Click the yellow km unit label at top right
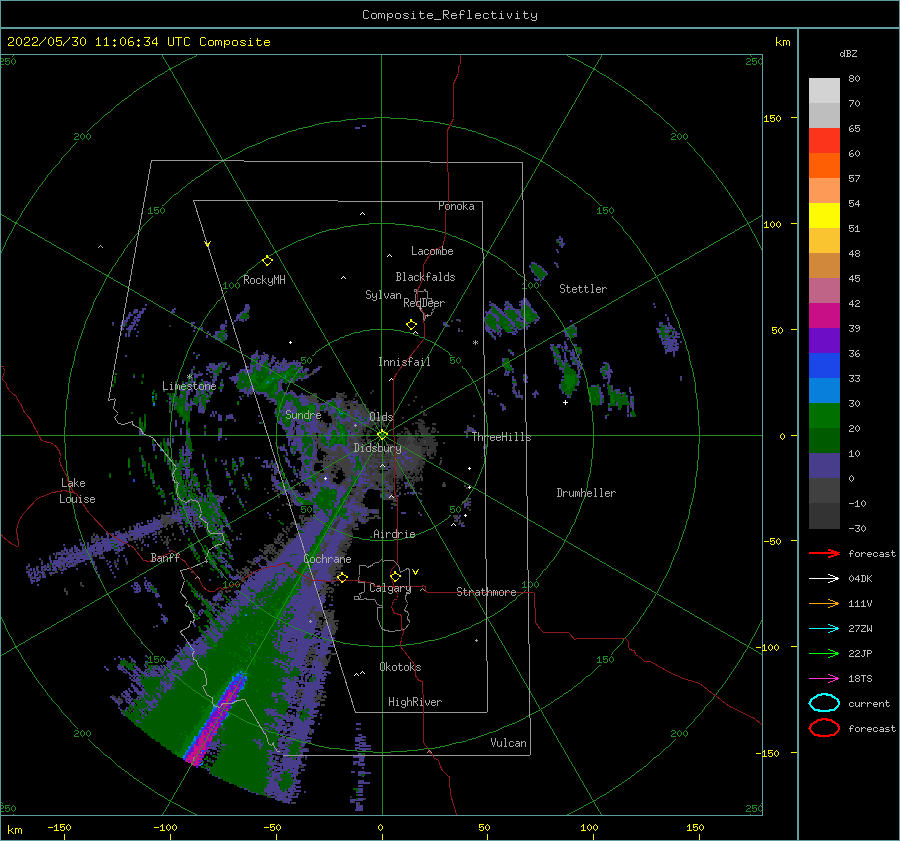Viewport: 900px width, 841px height. pyautogui.click(x=782, y=42)
